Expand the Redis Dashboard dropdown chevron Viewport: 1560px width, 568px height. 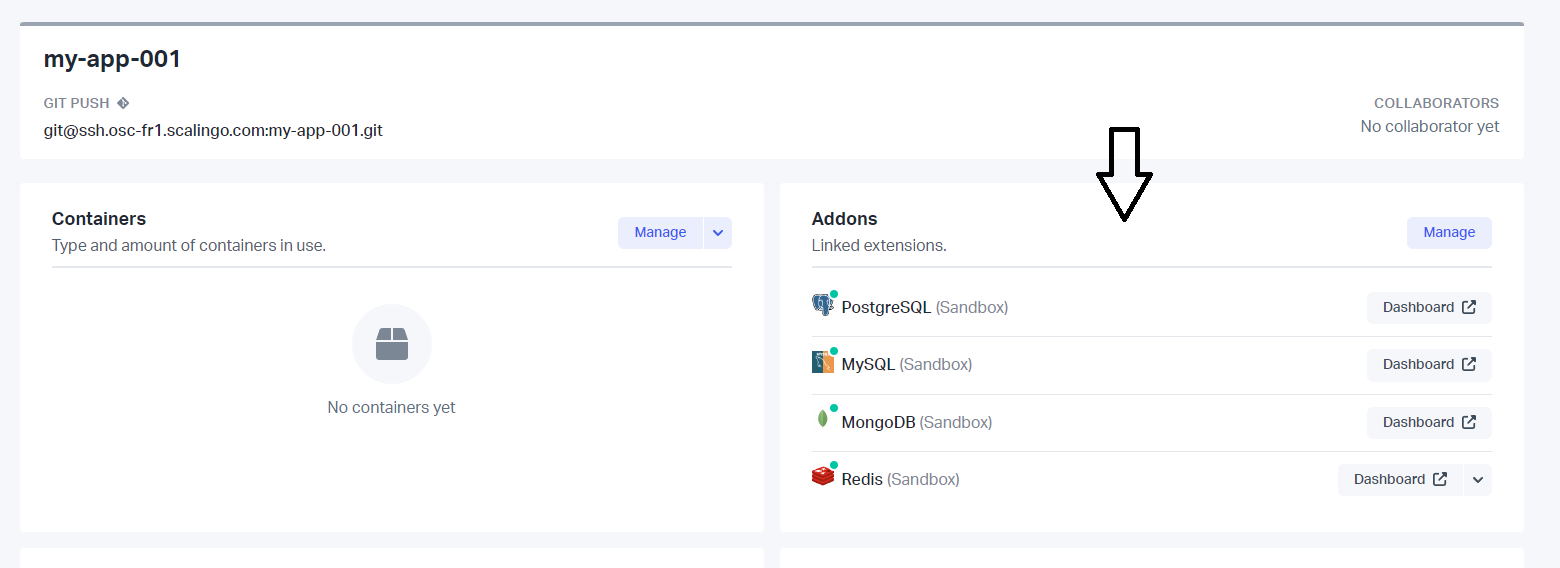[x=1478, y=479]
